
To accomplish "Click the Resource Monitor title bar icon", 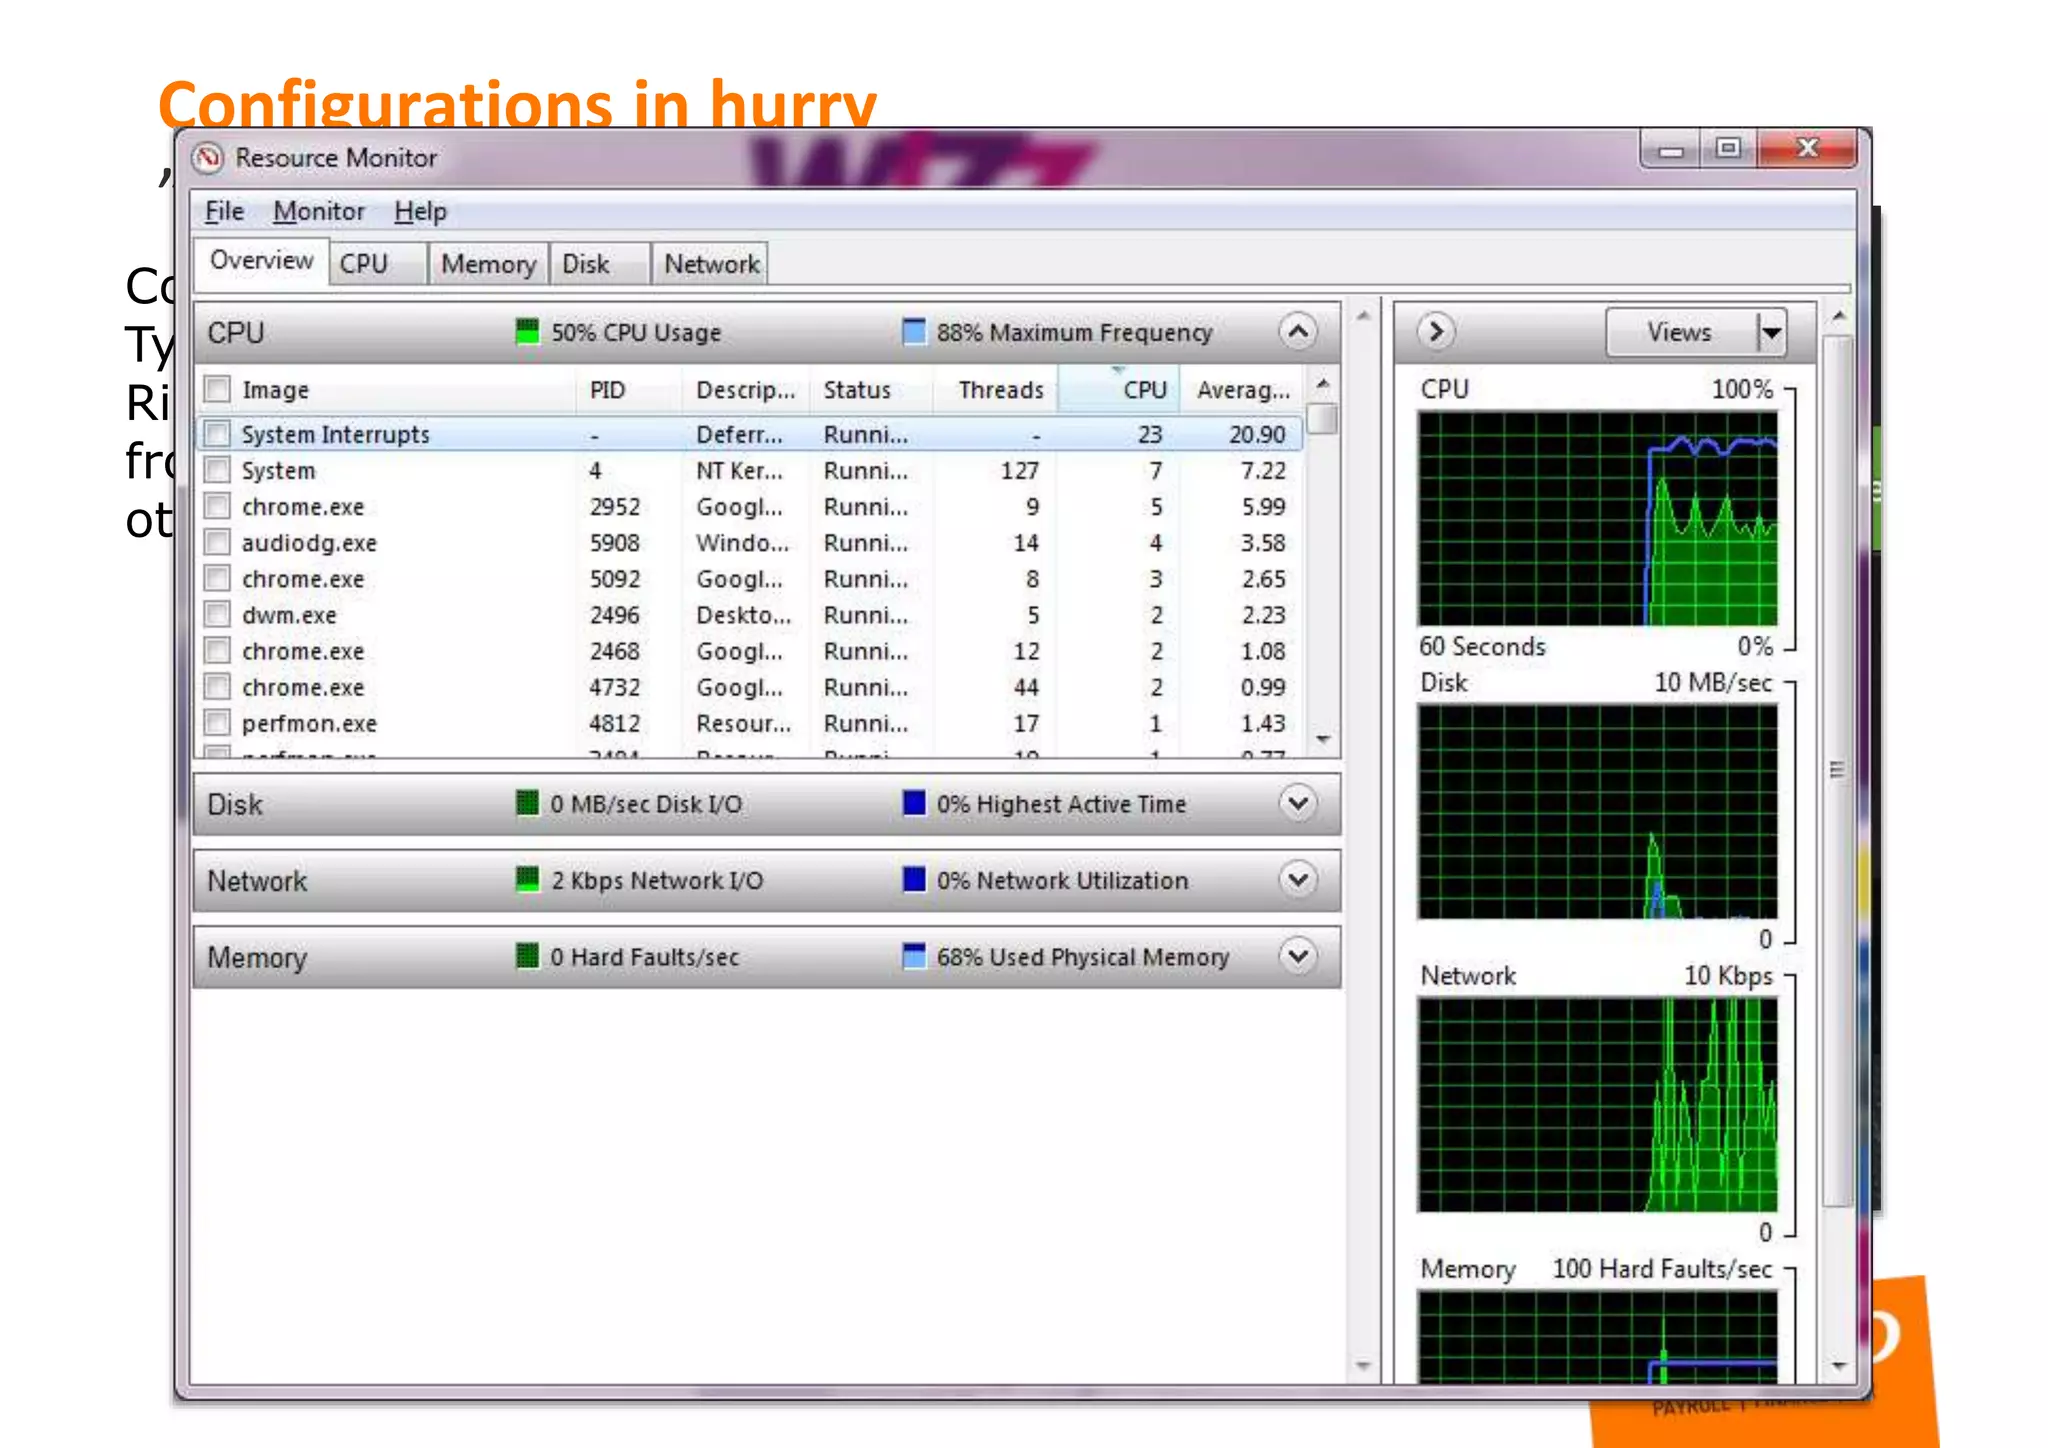I will pyautogui.click(x=208, y=157).
